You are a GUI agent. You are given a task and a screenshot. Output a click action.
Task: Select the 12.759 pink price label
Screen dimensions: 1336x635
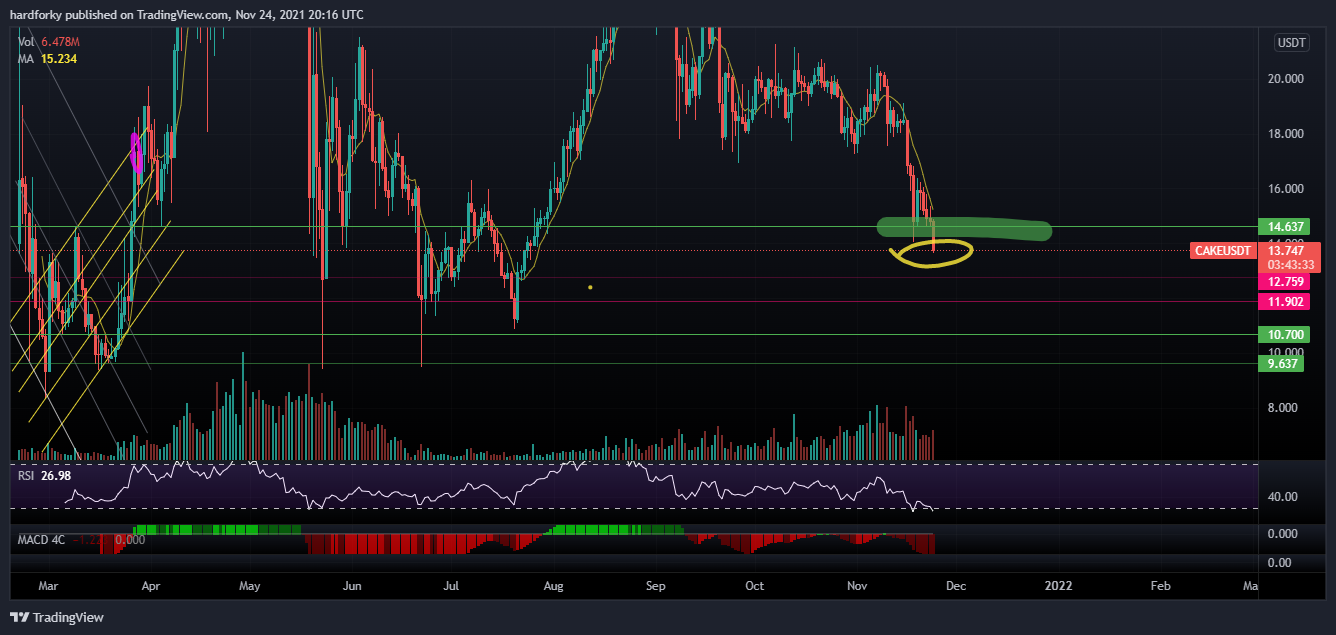(x=1283, y=283)
